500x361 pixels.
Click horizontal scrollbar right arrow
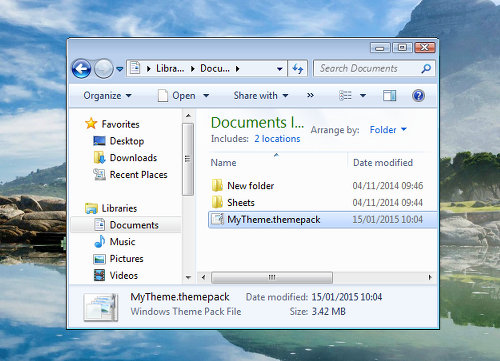tap(430, 277)
